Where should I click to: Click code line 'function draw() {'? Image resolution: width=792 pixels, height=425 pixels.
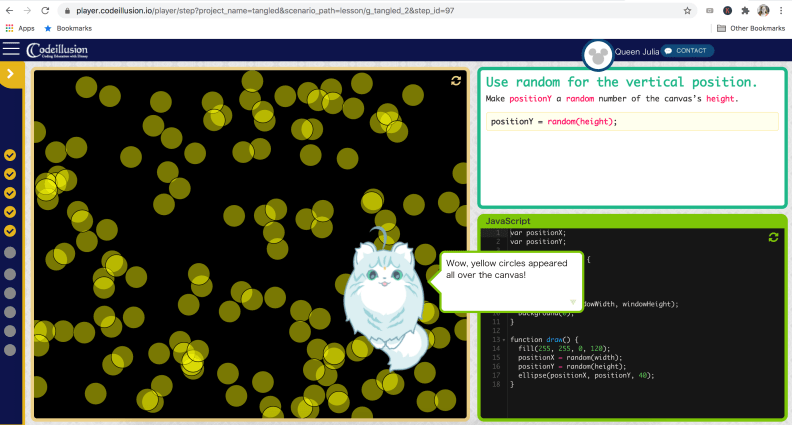pos(544,340)
